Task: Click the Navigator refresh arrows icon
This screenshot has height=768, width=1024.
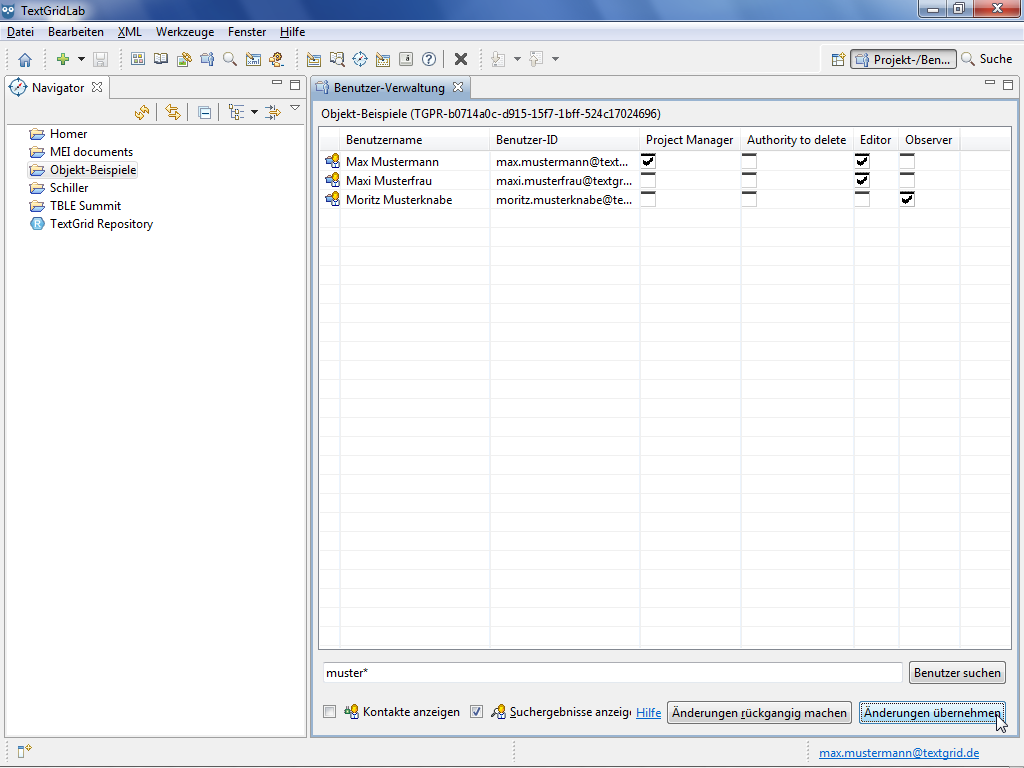Action: pyautogui.click(x=142, y=112)
